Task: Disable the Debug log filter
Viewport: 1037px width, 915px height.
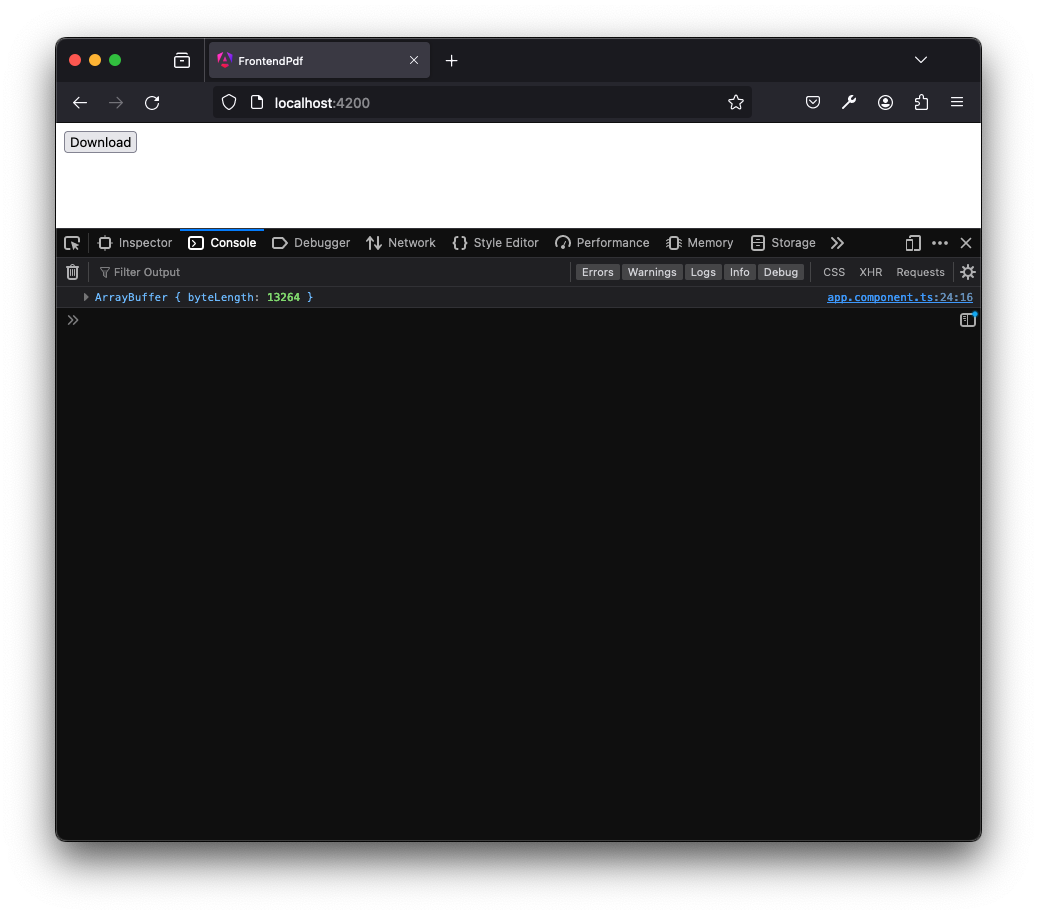Action: pos(781,271)
